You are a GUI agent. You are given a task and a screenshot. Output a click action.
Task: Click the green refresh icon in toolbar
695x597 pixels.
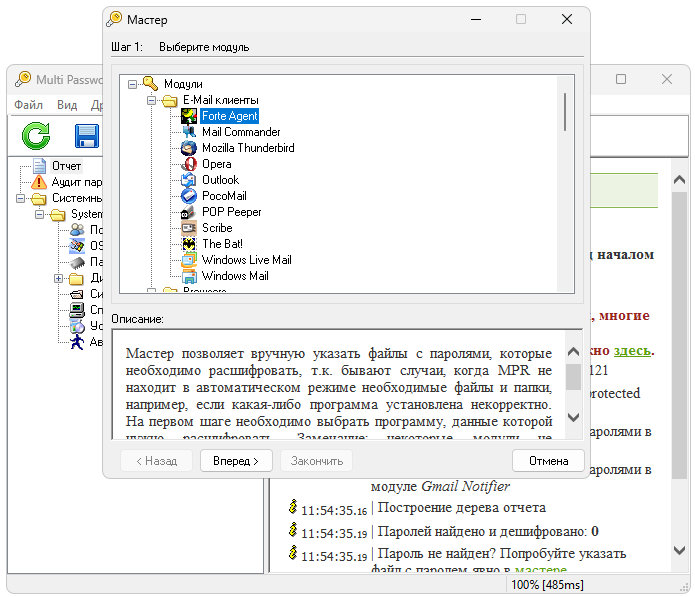[36, 136]
